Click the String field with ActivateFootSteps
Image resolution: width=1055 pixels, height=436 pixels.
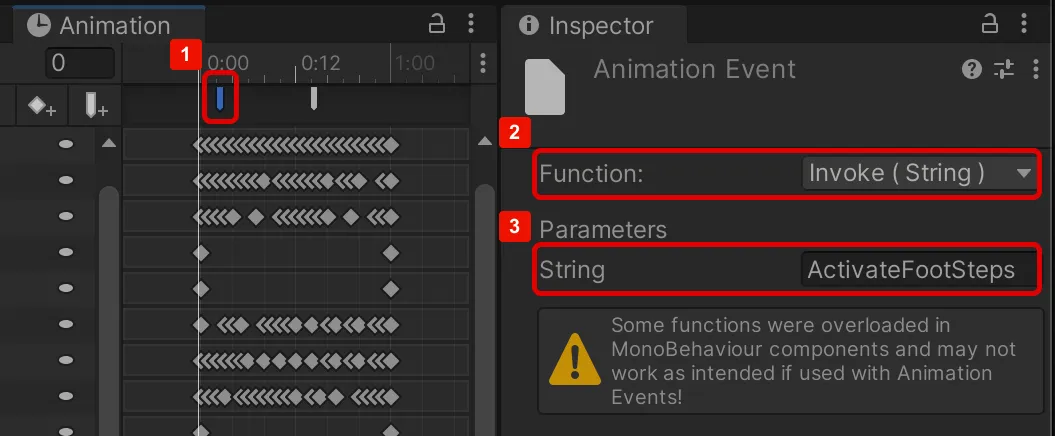tap(917, 269)
